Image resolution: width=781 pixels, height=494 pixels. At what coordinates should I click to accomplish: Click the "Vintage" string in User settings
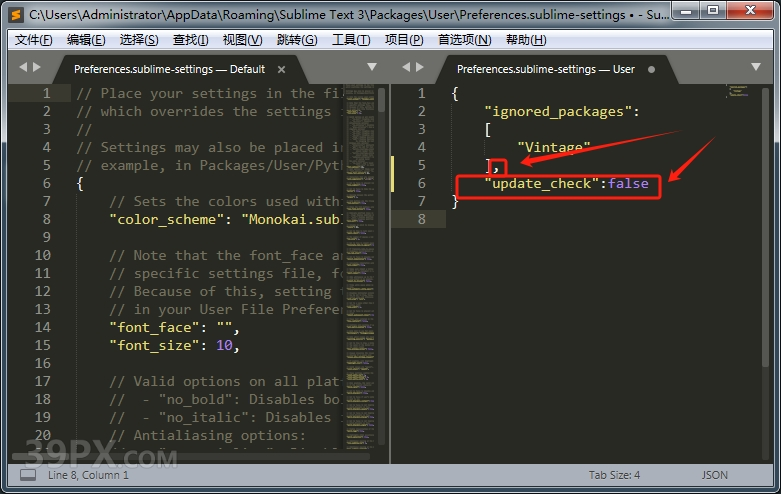tap(554, 147)
